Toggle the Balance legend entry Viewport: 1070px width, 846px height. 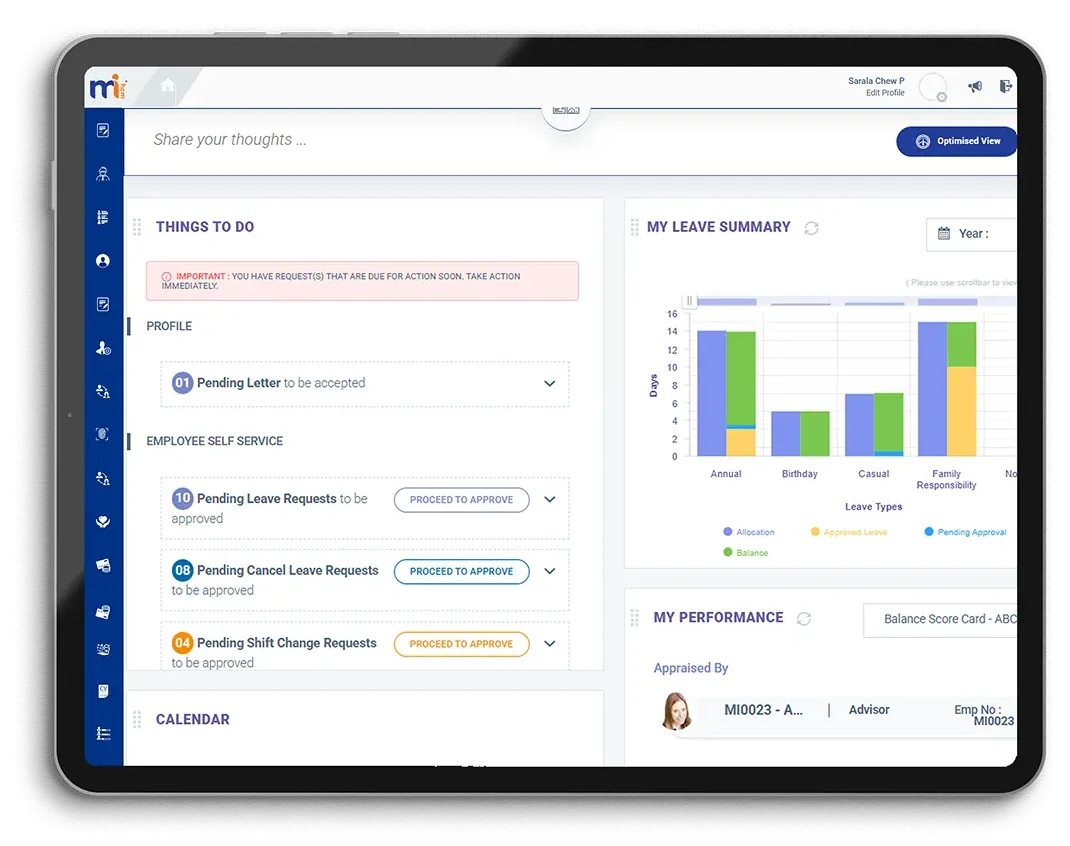point(745,551)
